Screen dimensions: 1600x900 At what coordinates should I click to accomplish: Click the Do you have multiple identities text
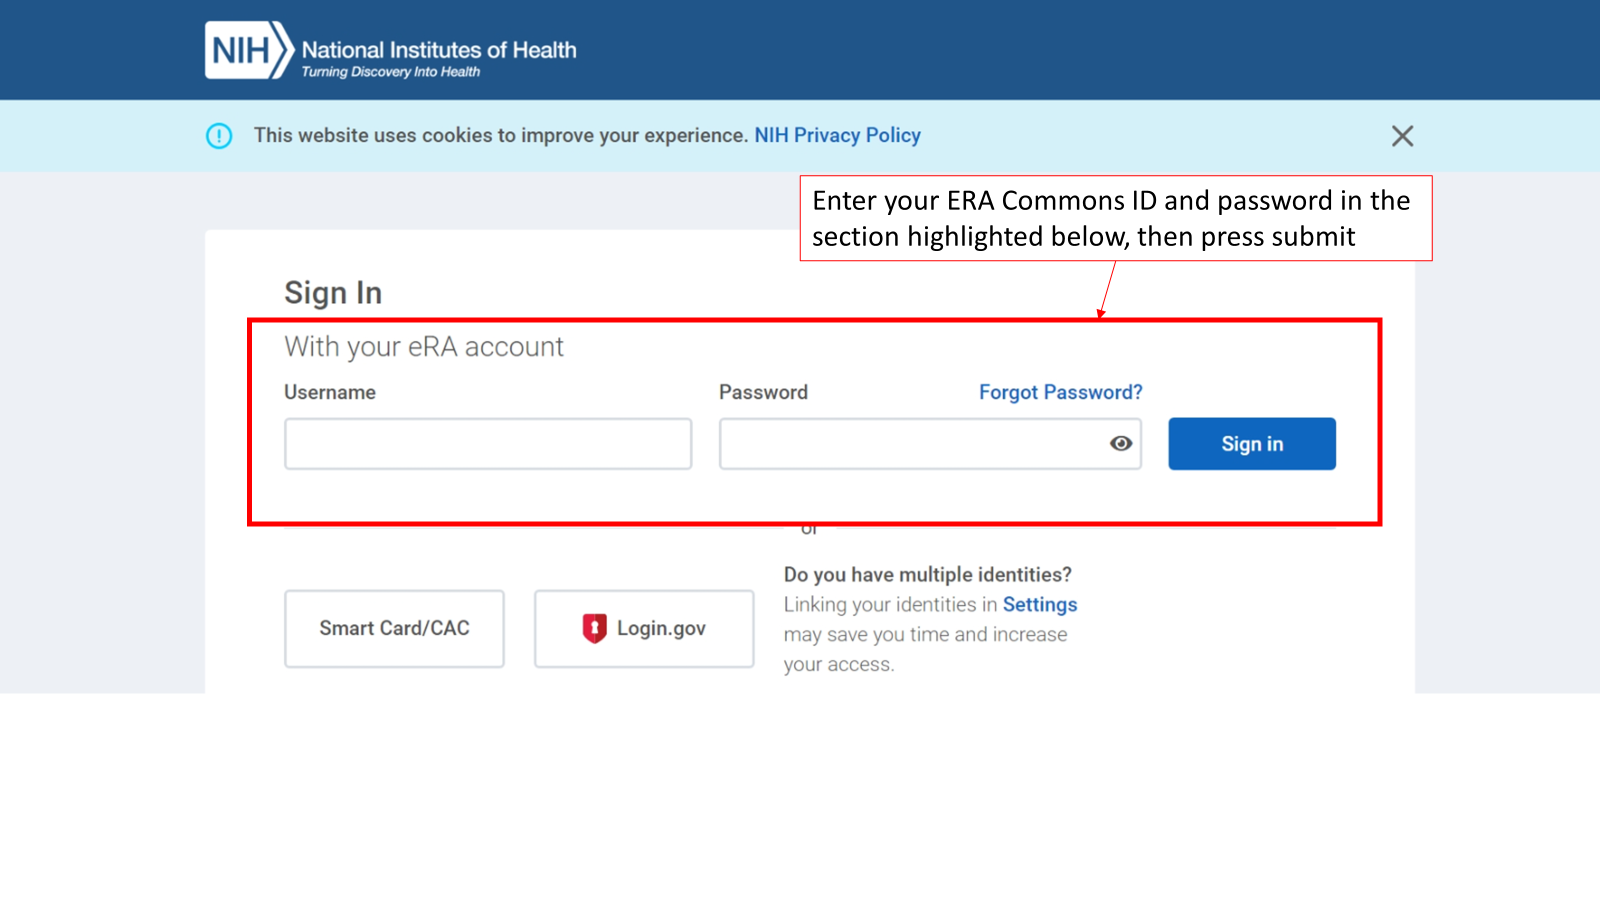coord(927,575)
